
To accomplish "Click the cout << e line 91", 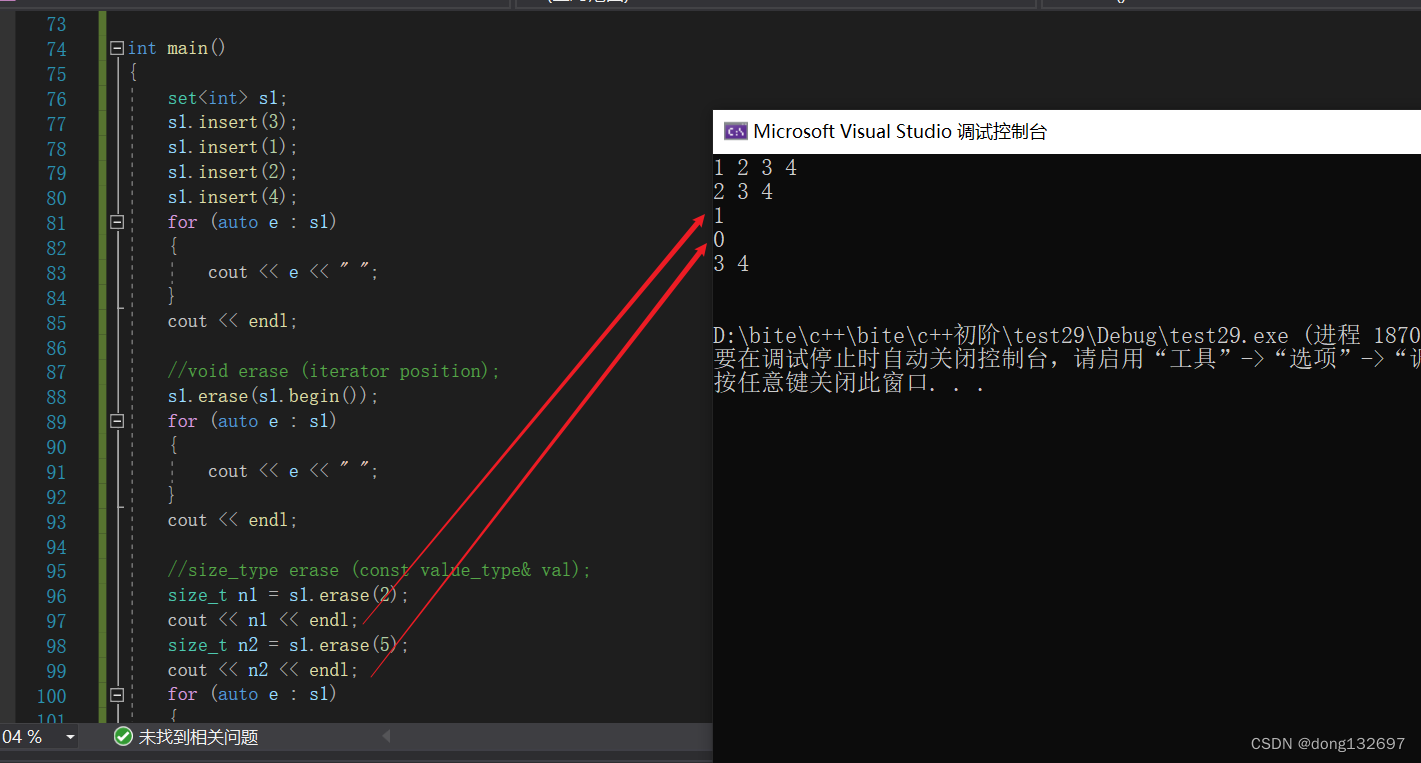I will [x=294, y=471].
